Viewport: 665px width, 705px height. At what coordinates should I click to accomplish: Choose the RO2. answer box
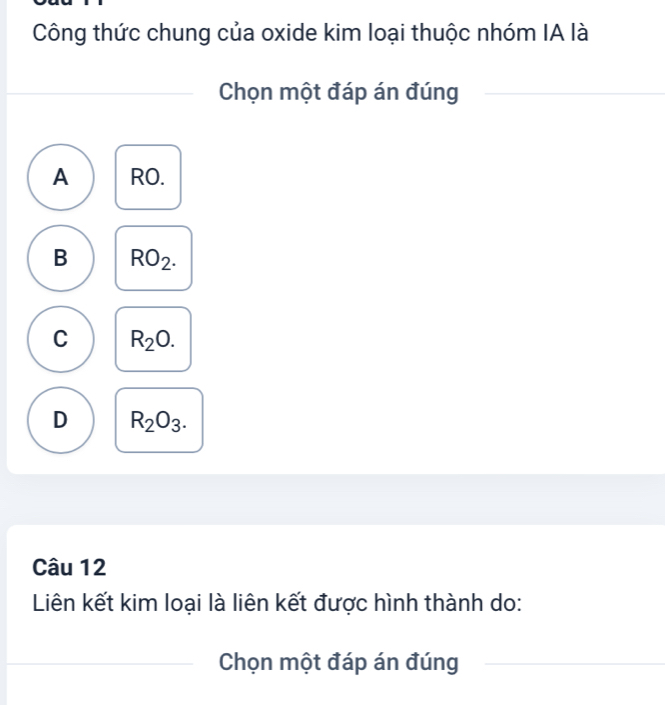coord(153,258)
